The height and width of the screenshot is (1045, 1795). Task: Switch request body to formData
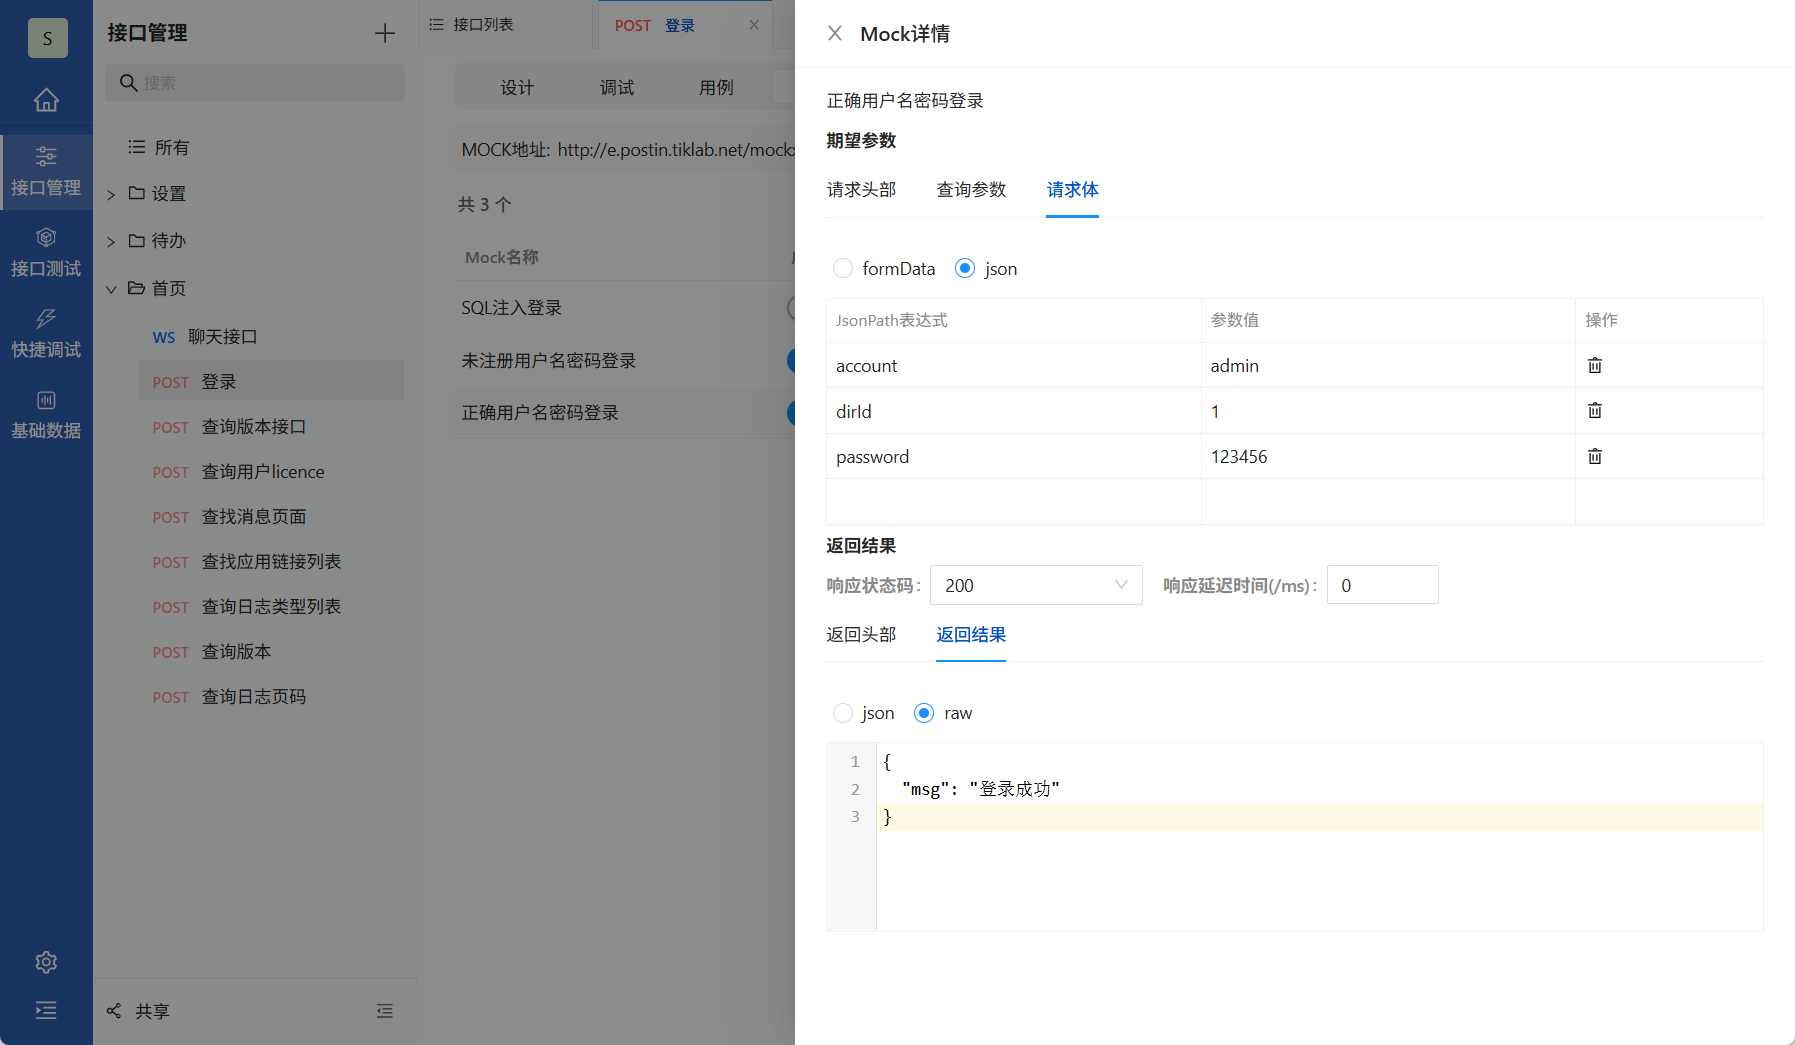[843, 268]
